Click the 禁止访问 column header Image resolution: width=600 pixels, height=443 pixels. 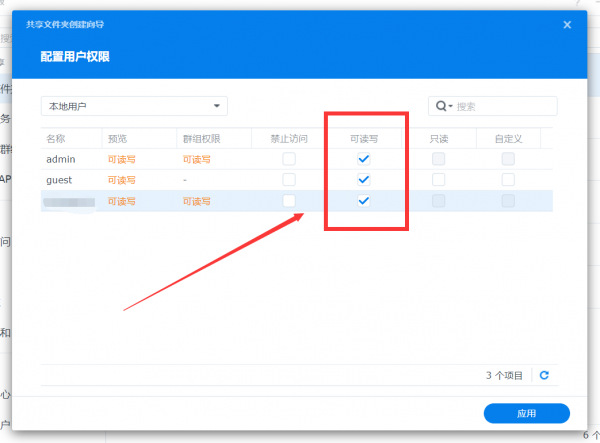point(289,138)
